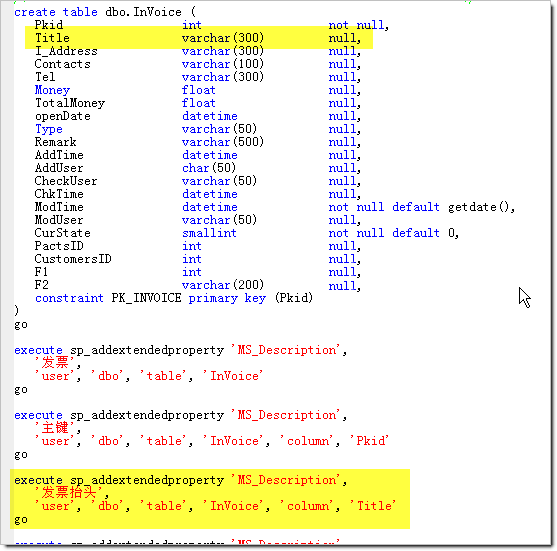Click the ChkTime column name
Screen dimensions: 557x551
59,194
